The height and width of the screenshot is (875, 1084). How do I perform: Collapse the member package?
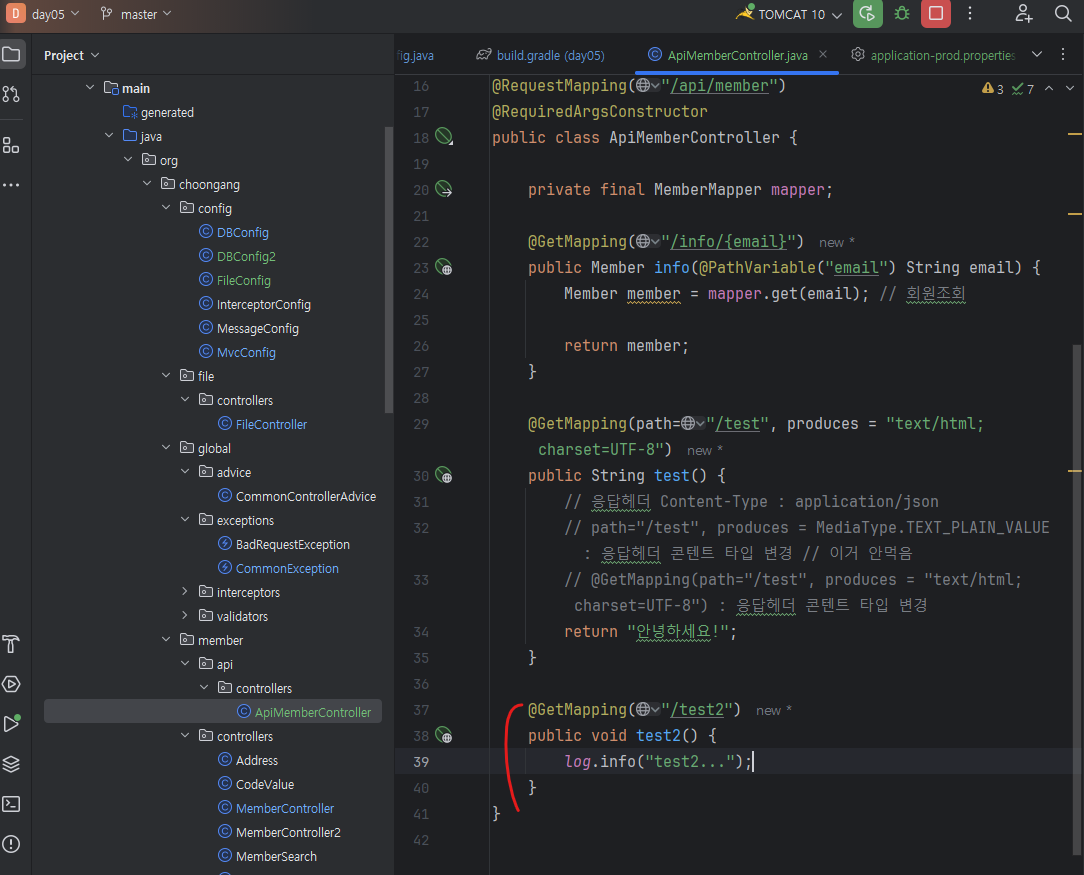(x=166, y=639)
